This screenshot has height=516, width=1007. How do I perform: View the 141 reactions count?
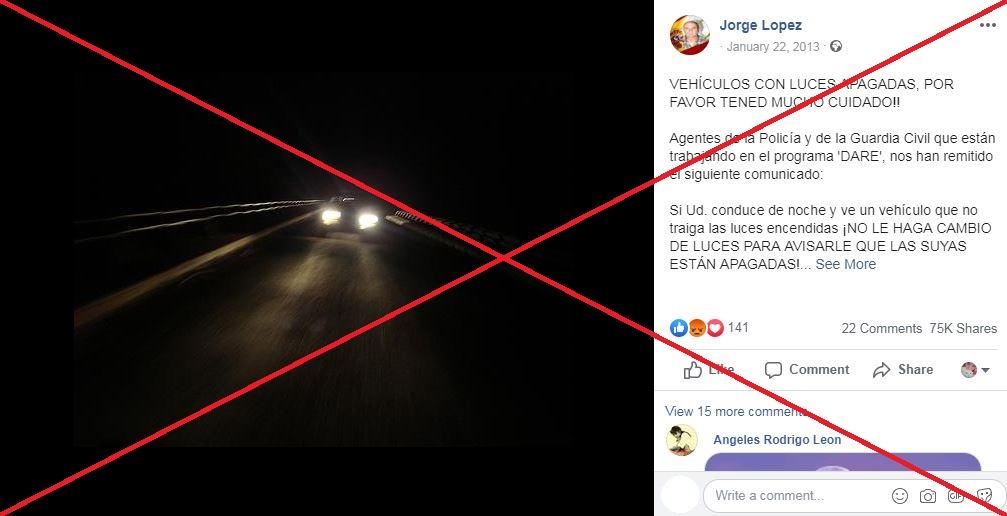738,328
